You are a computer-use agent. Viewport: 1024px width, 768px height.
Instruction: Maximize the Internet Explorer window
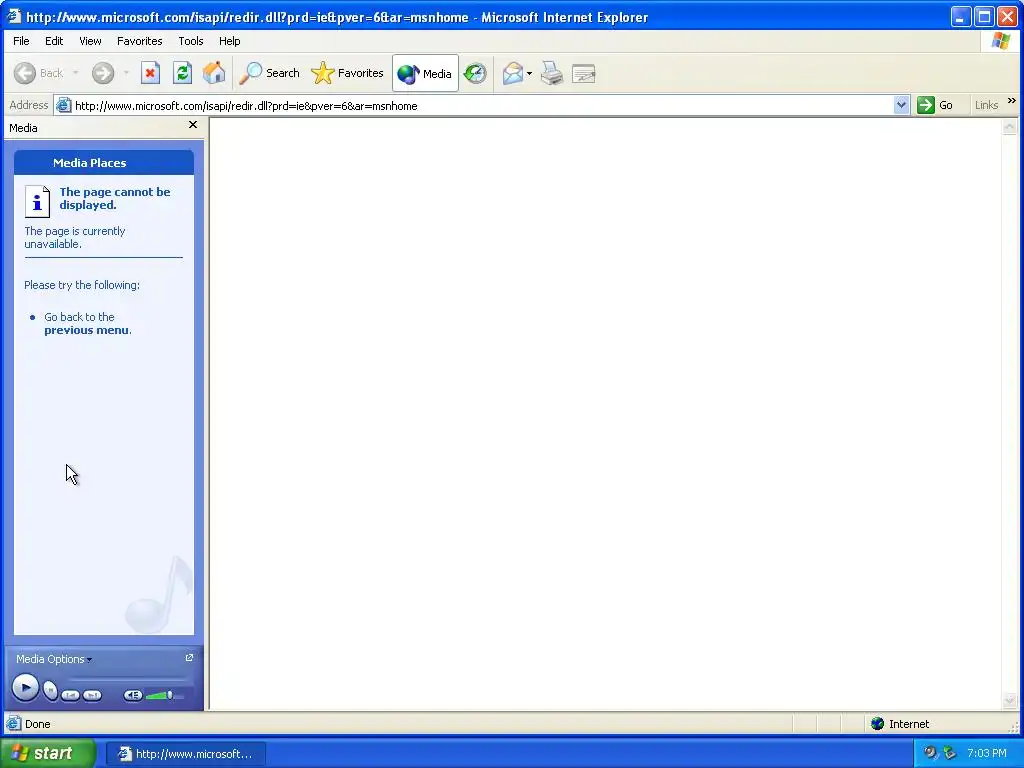tap(984, 17)
